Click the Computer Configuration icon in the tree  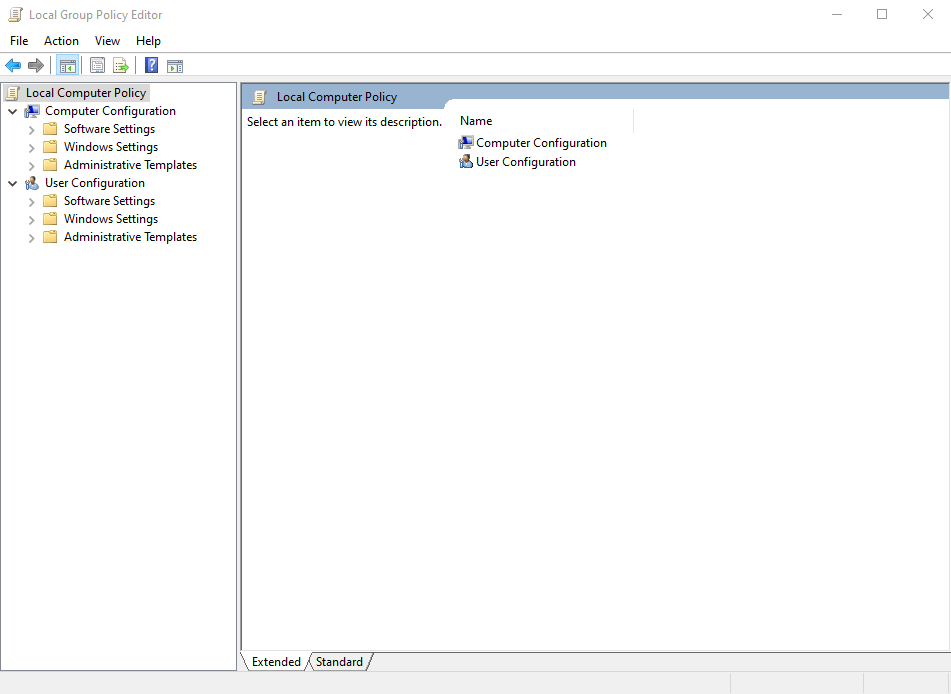coord(32,111)
